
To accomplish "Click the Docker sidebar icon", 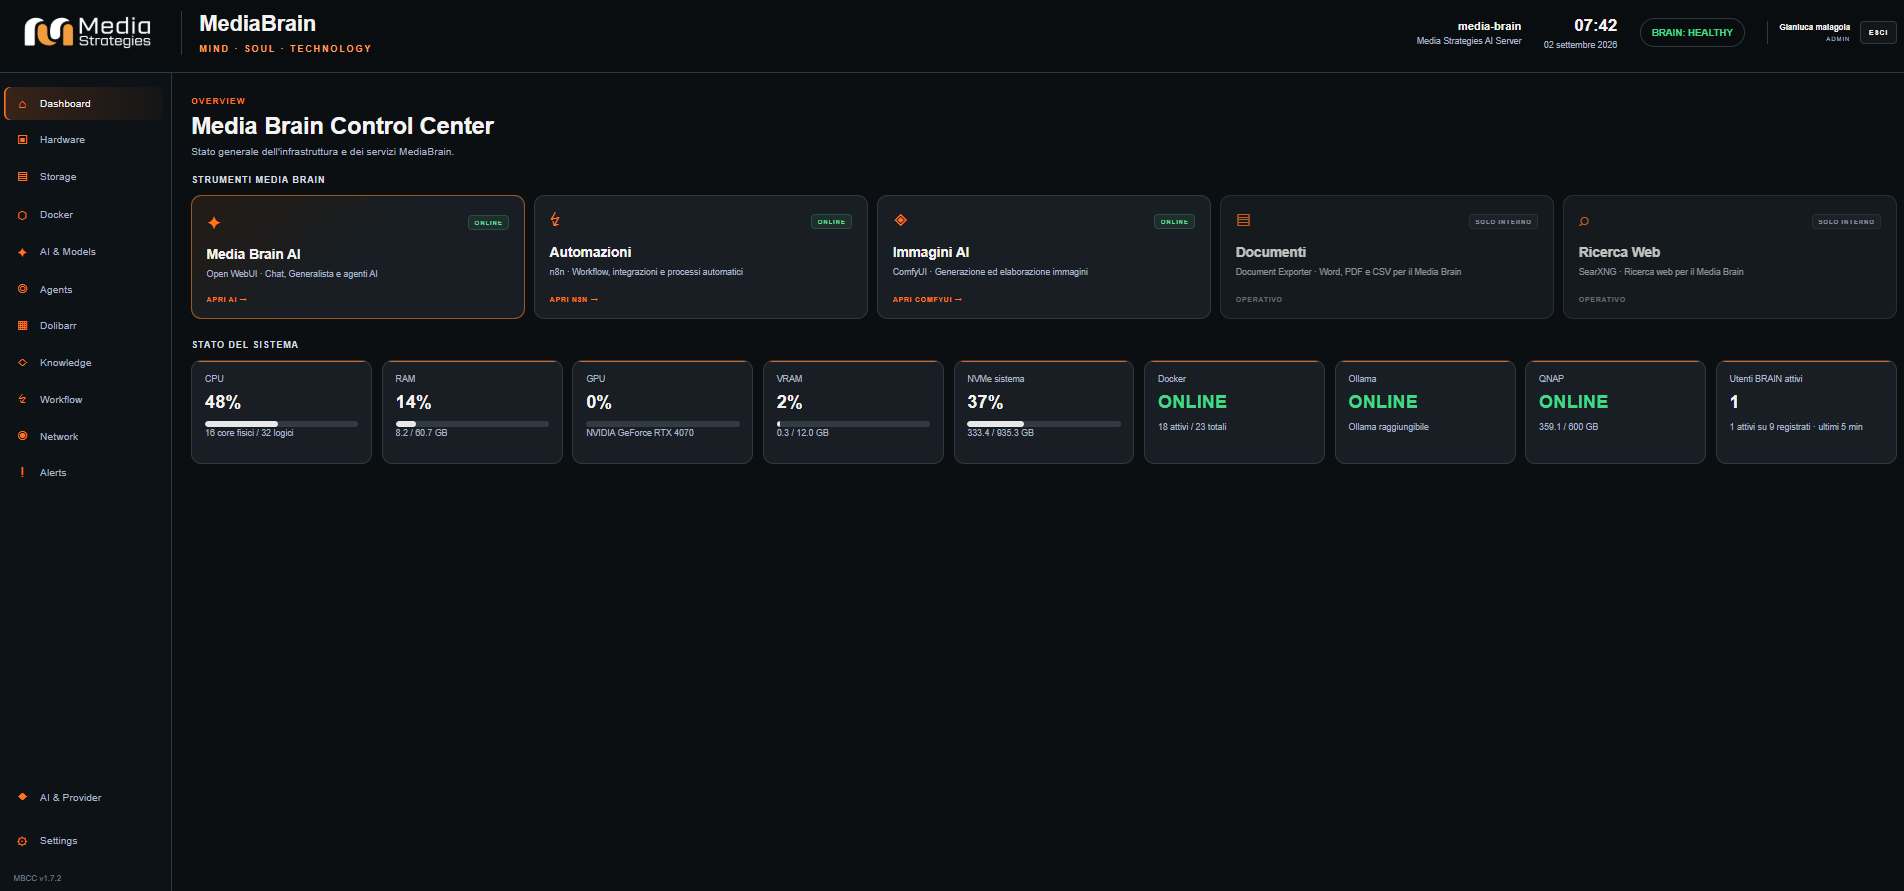I will pos(22,215).
